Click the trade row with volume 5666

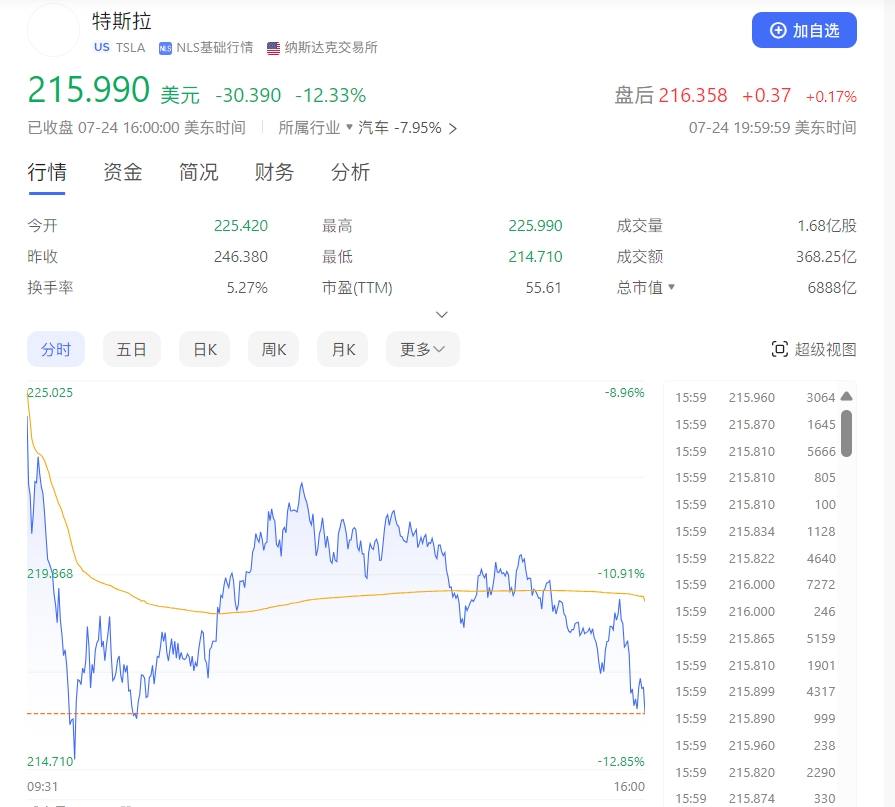pos(755,451)
